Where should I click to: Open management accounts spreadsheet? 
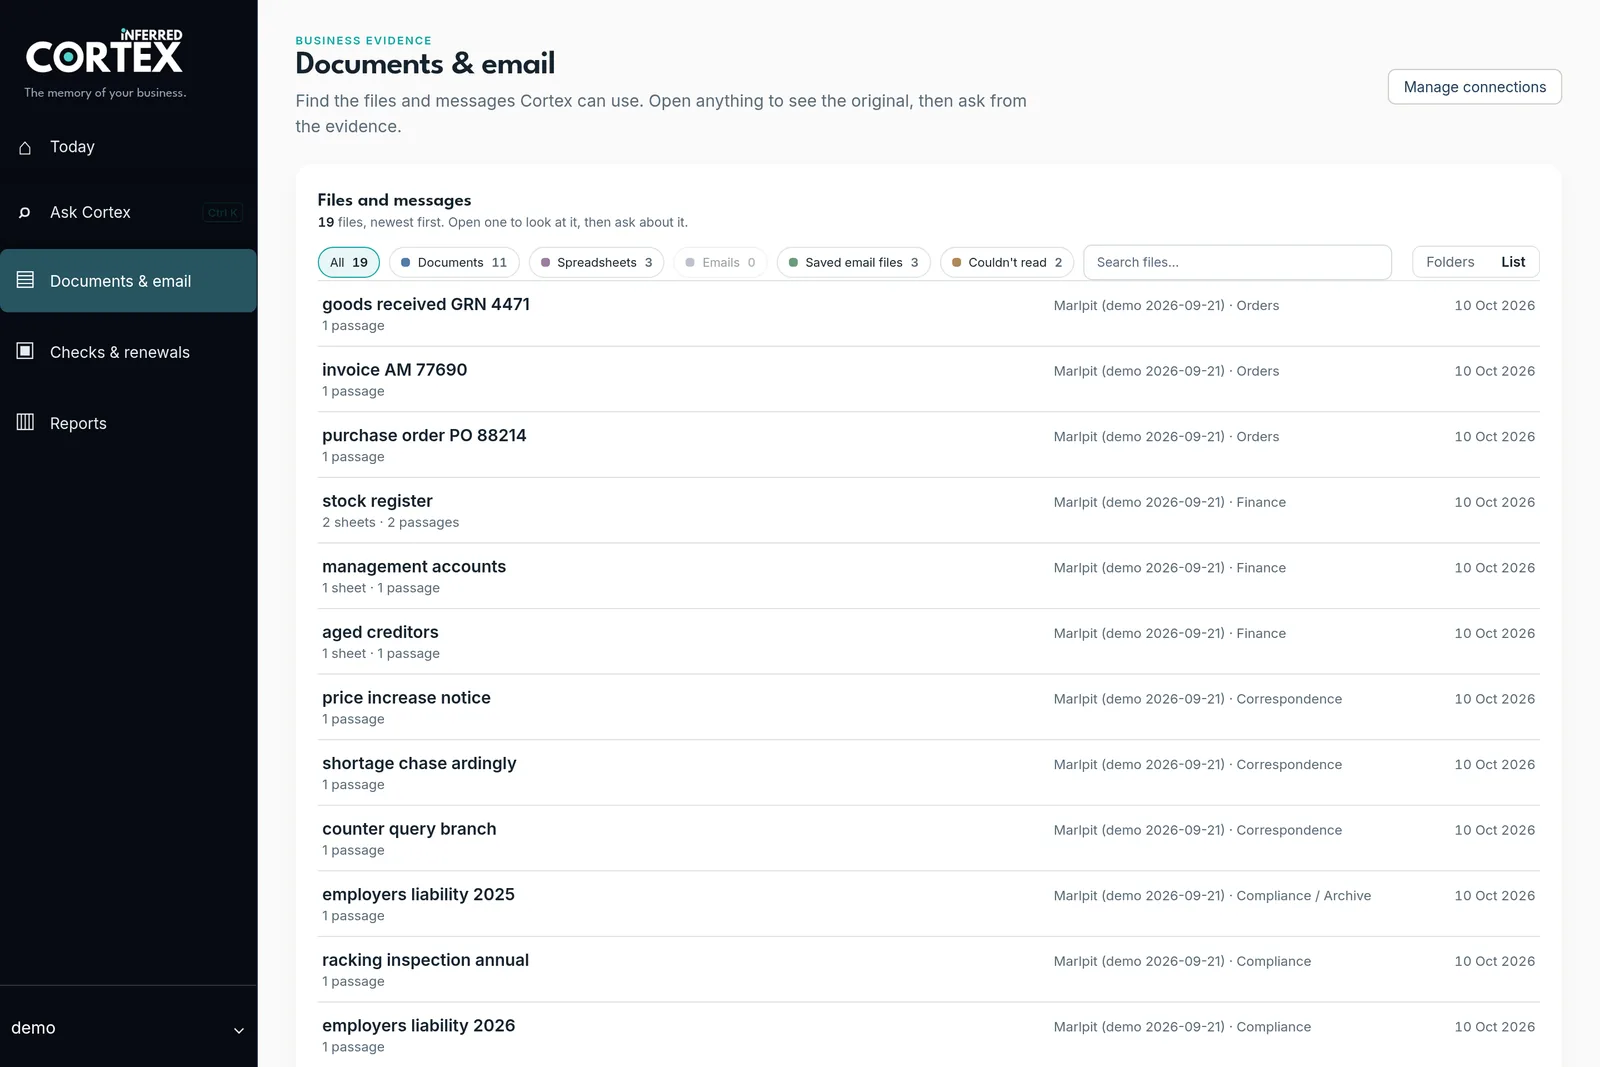pos(928,576)
